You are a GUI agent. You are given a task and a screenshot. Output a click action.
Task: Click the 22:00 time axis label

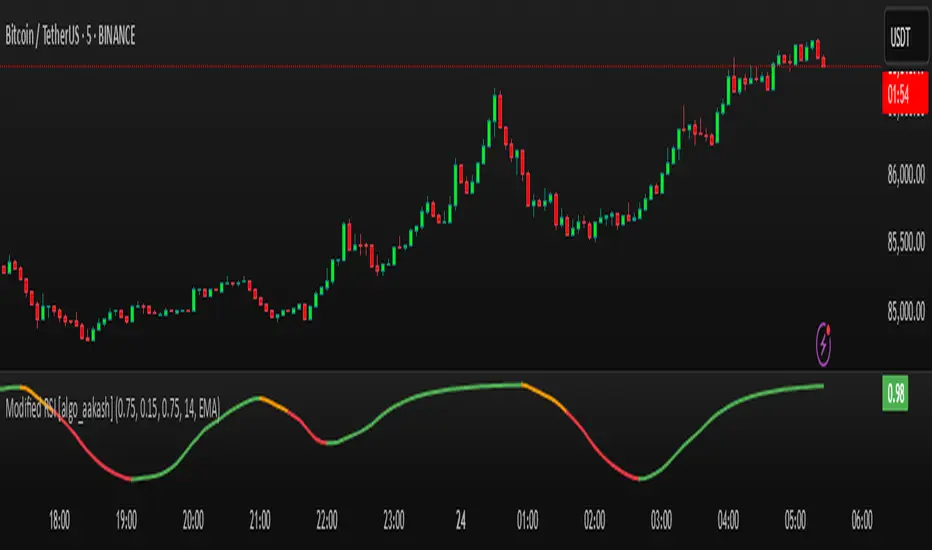coord(327,520)
